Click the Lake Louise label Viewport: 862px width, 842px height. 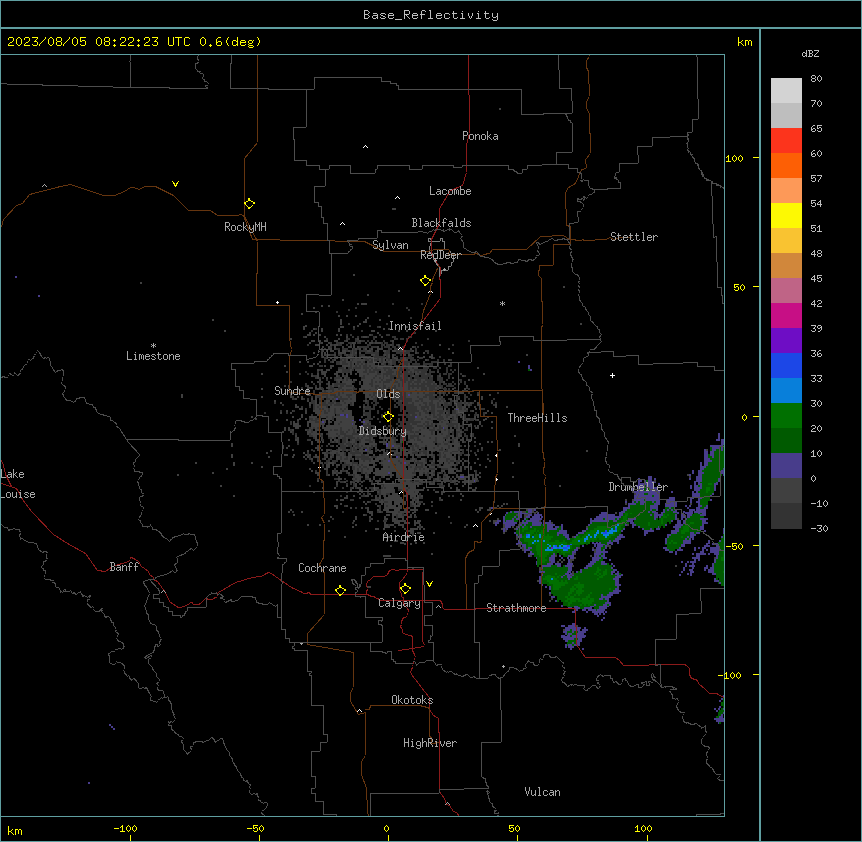pyautogui.click(x=18, y=484)
